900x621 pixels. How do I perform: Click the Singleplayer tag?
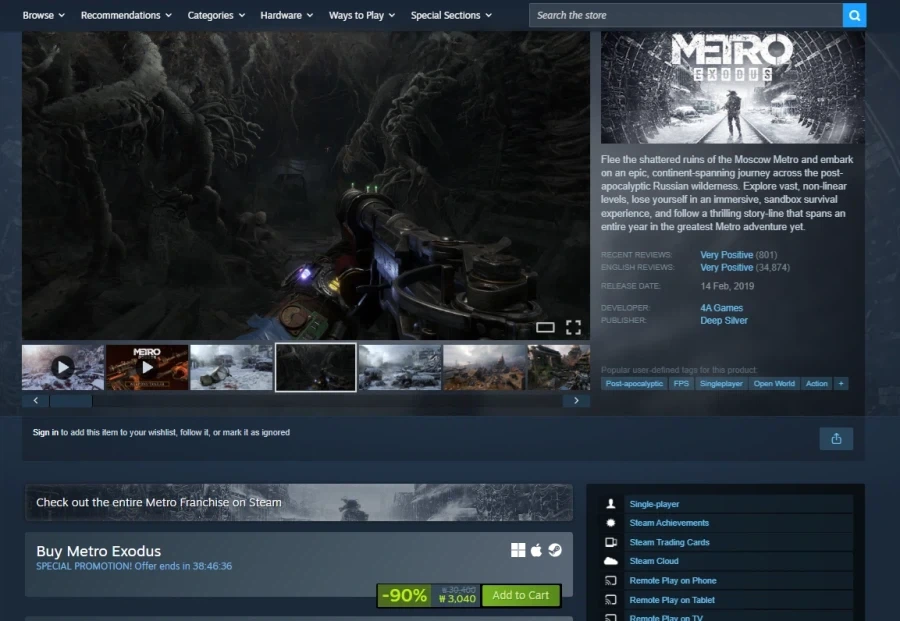click(x=721, y=383)
